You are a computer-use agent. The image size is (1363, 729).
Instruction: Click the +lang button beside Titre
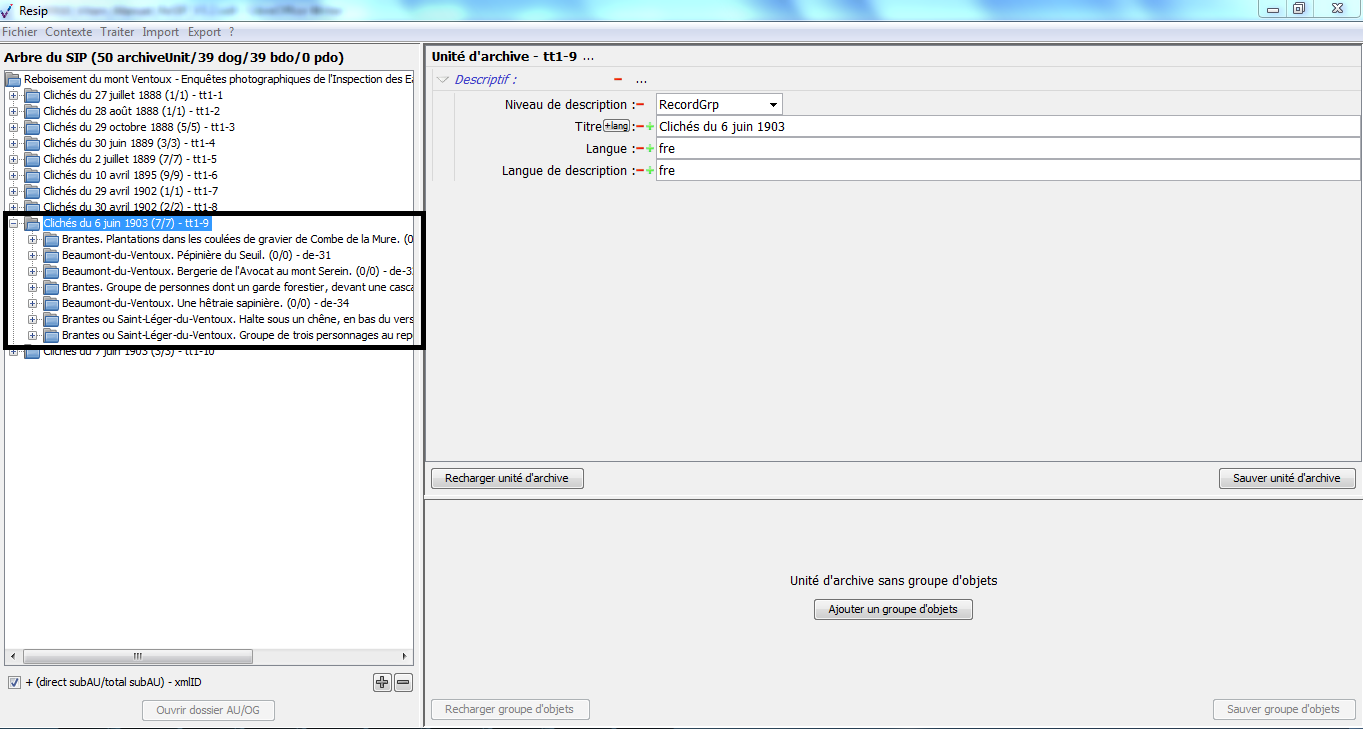[x=616, y=126]
